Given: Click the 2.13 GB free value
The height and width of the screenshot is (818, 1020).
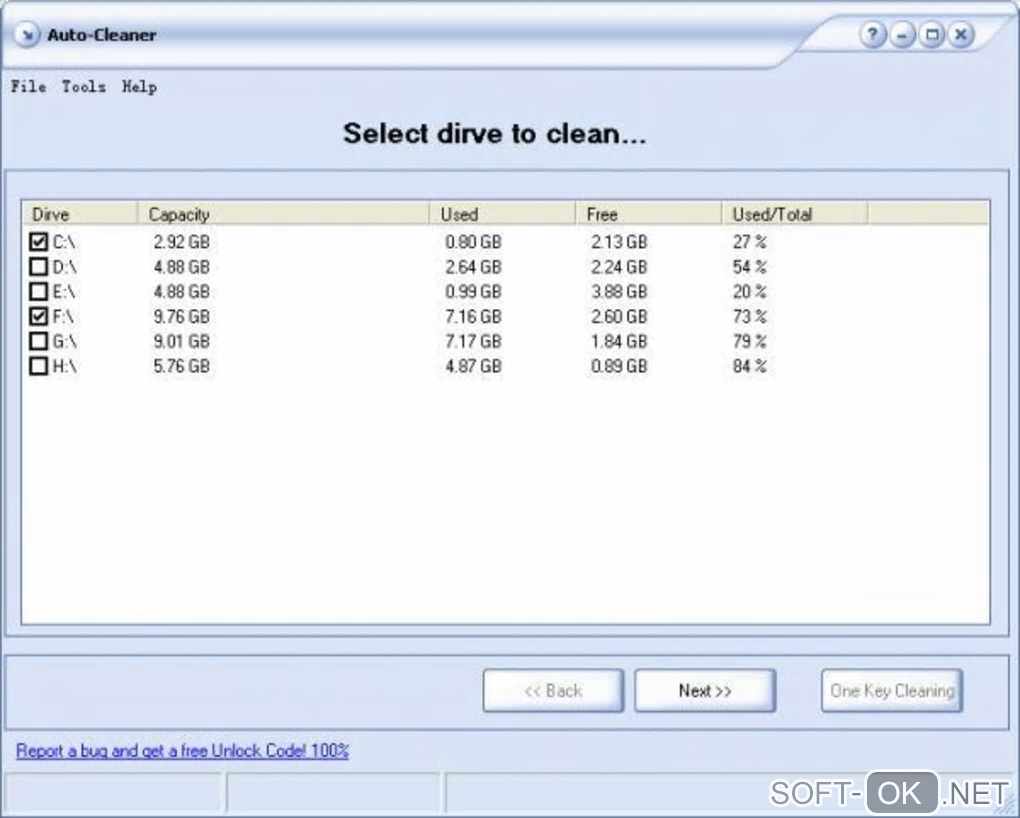Looking at the screenshot, I should pos(619,242).
